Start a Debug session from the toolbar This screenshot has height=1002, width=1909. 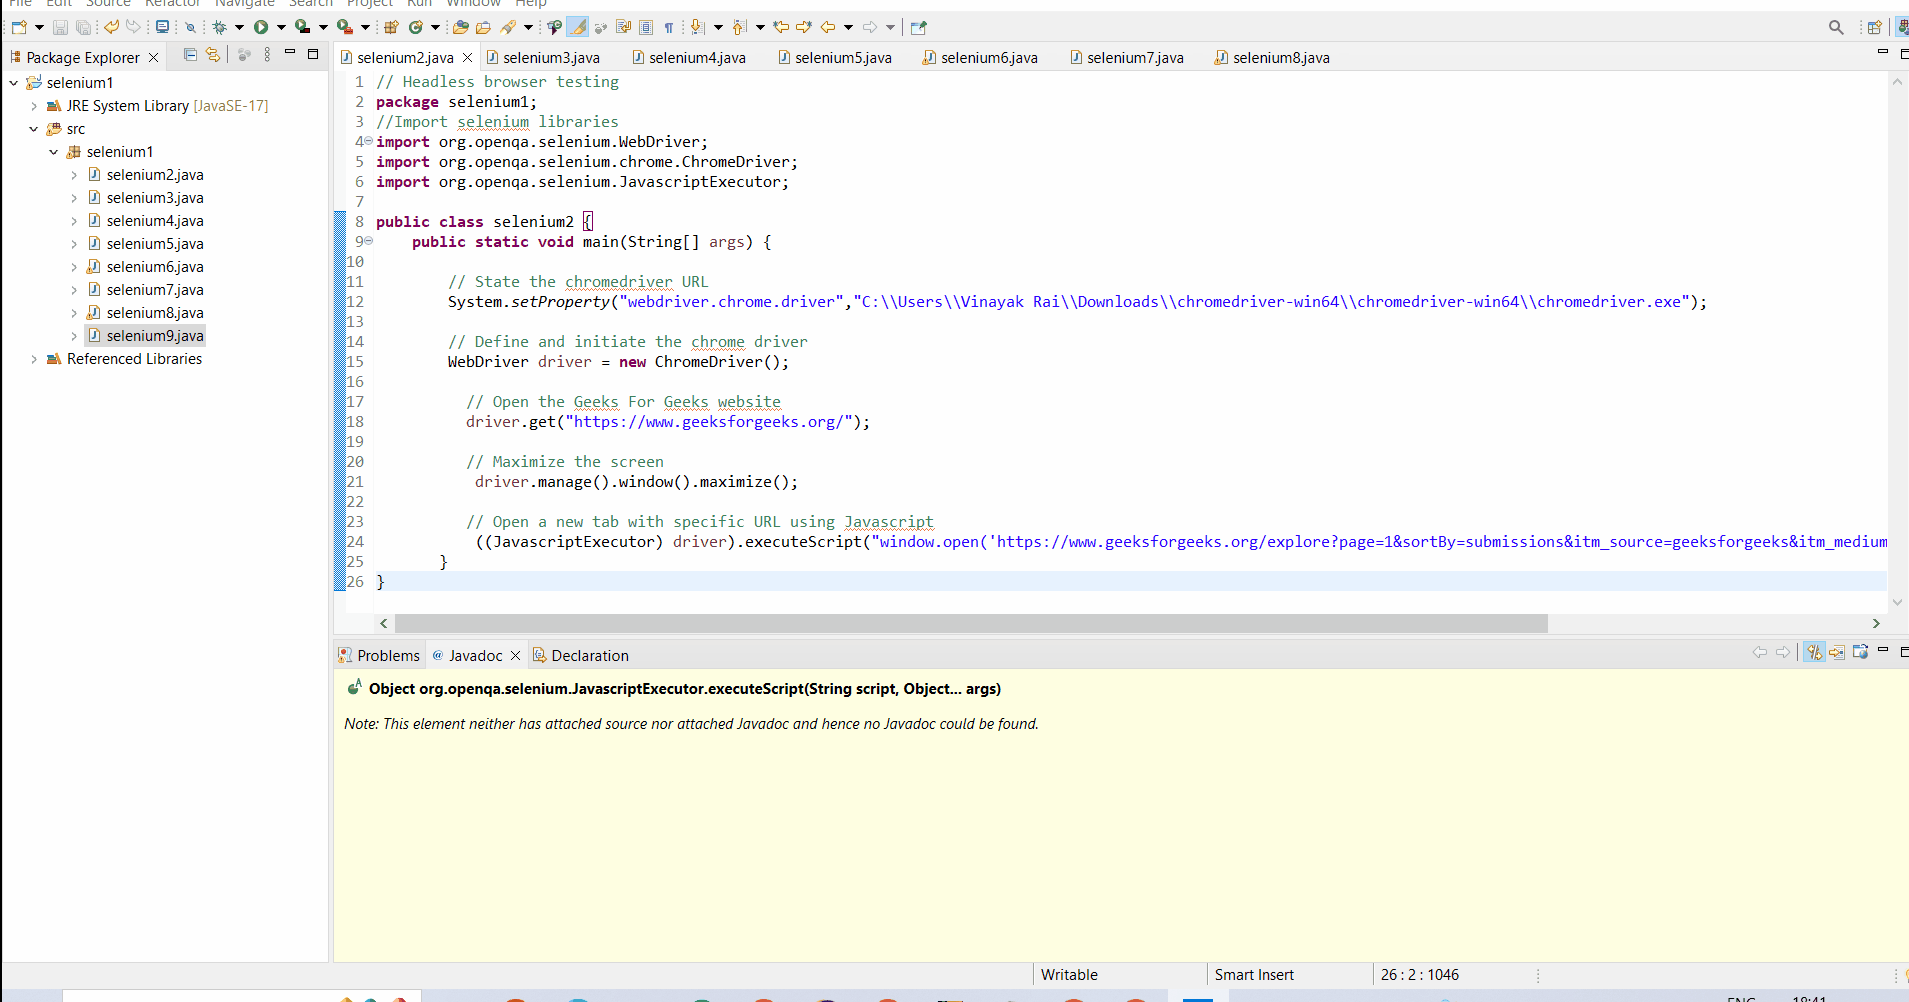click(220, 27)
